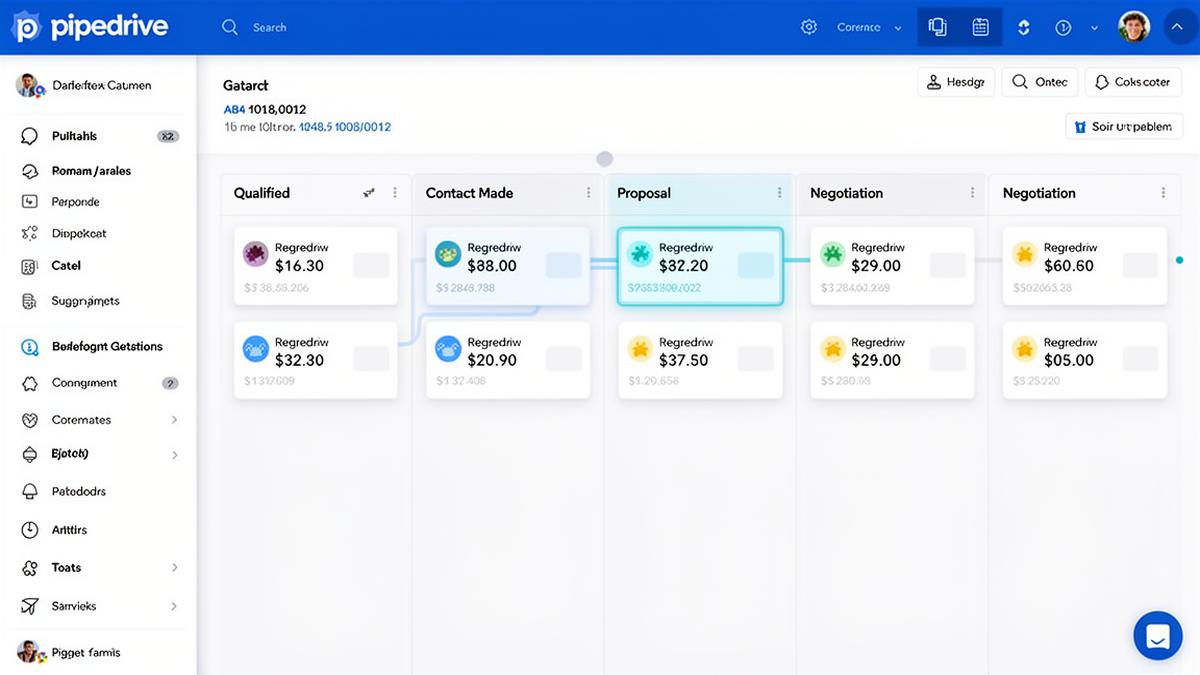The image size is (1200, 675).
Task: Click the Coks coter button
Action: pos(1133,82)
